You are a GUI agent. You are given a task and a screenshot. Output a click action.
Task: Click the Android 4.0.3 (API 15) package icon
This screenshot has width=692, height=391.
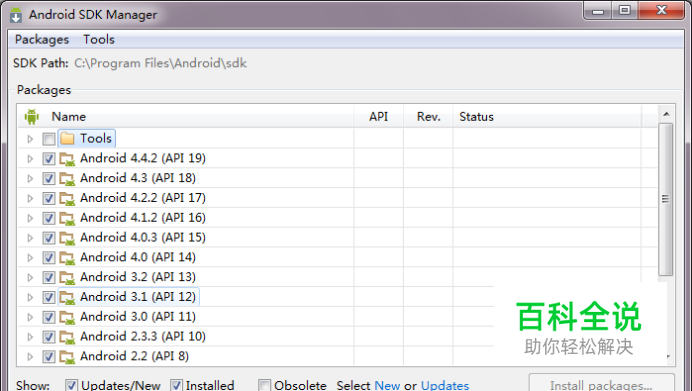(67, 238)
